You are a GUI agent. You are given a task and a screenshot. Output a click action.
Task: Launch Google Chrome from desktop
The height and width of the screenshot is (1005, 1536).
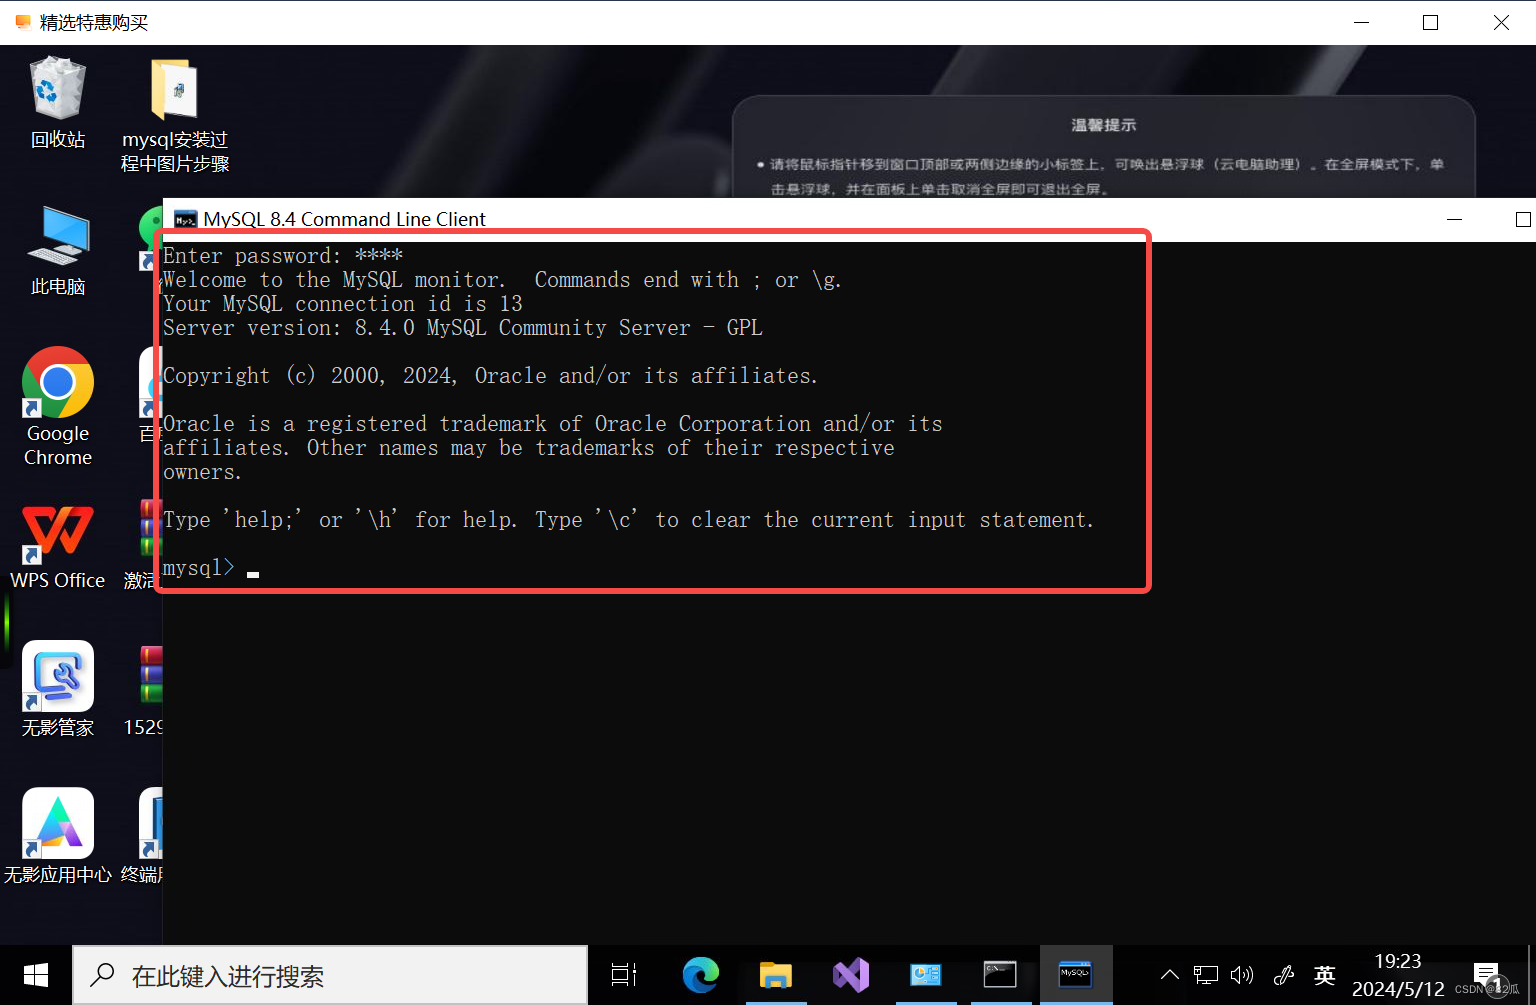pyautogui.click(x=58, y=406)
